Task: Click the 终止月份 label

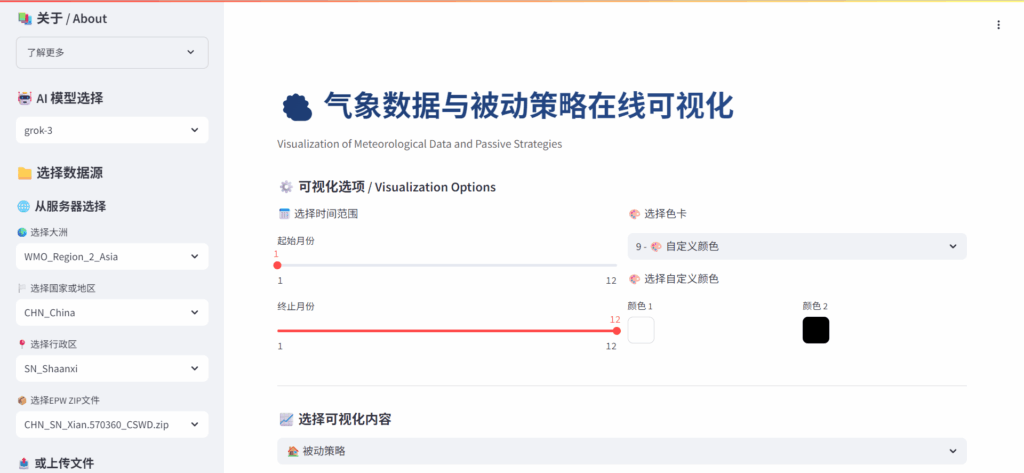Action: pyautogui.click(x=296, y=306)
